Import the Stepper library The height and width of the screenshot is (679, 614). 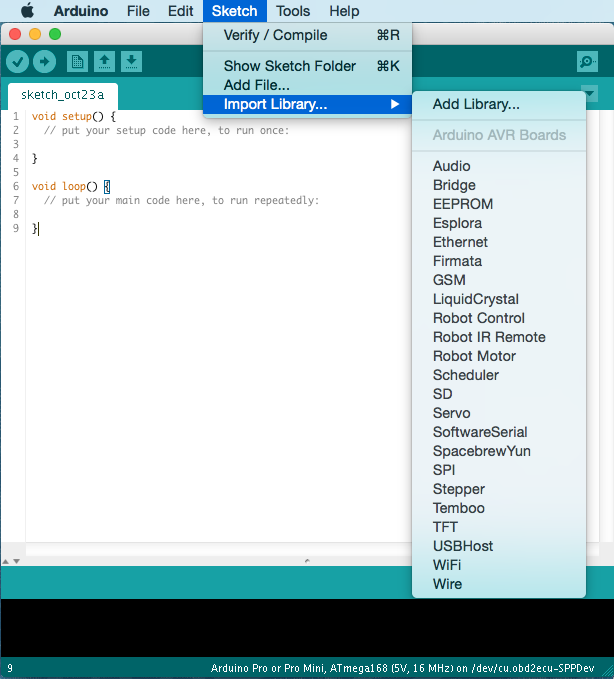499,489
